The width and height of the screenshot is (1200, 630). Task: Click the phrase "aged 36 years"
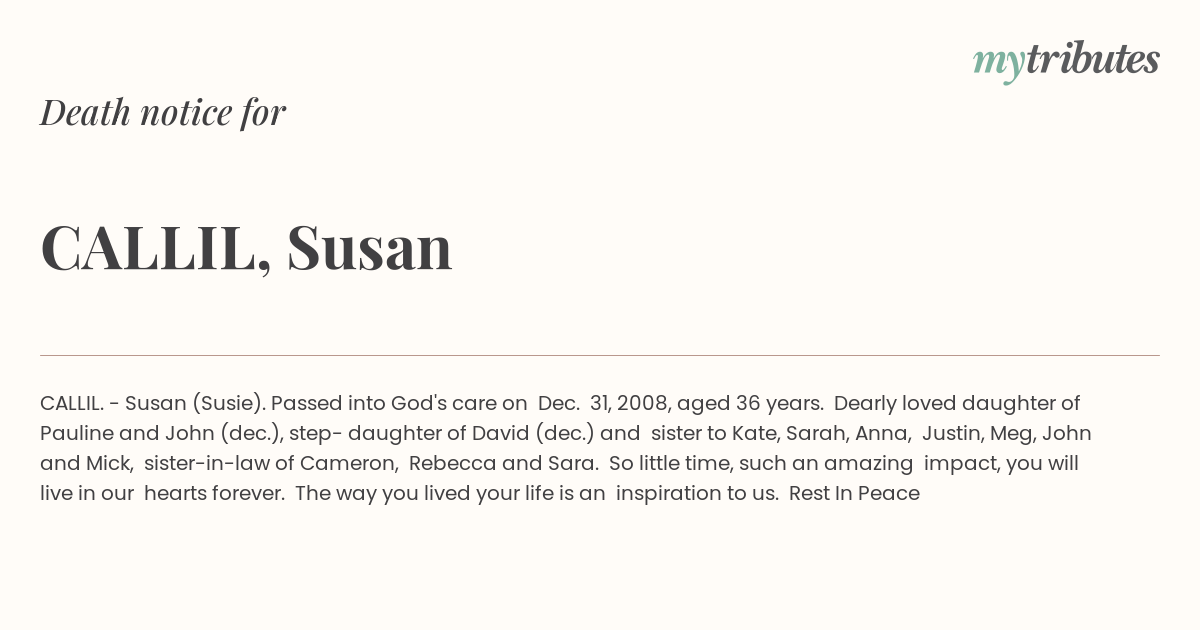pos(750,404)
